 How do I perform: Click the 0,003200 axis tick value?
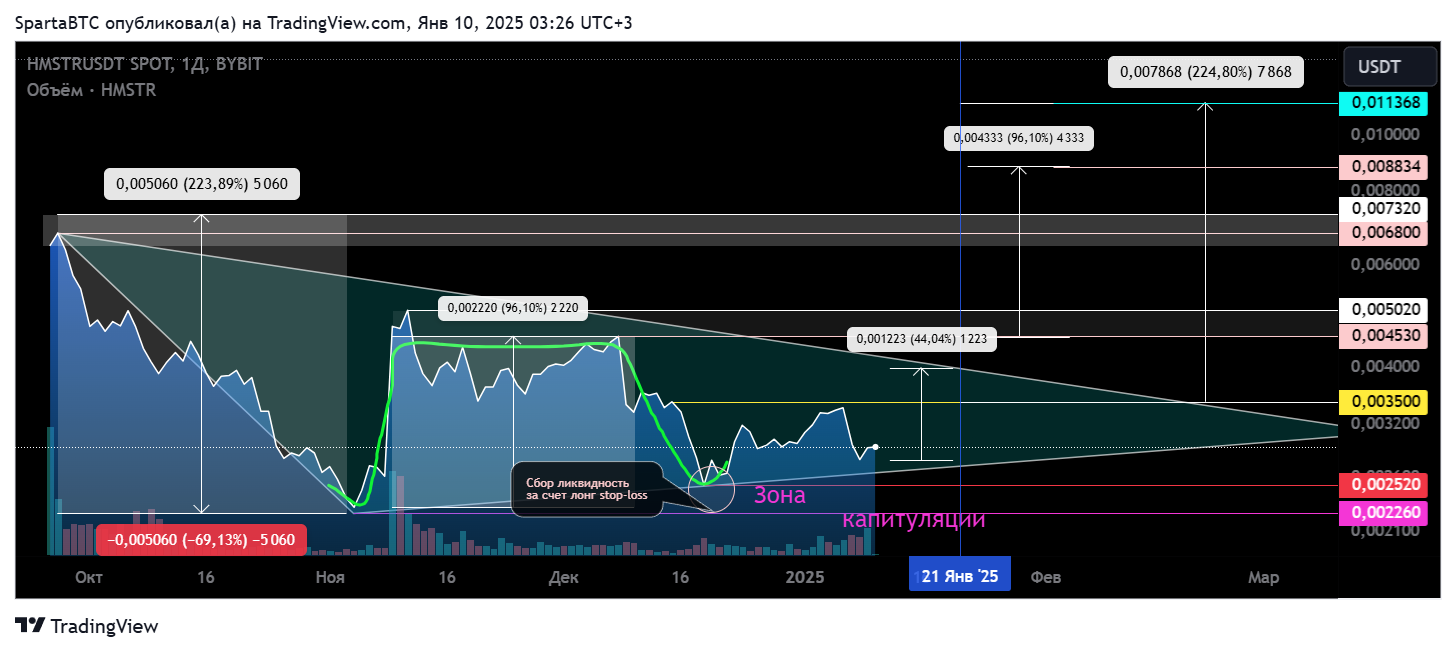coord(1385,423)
